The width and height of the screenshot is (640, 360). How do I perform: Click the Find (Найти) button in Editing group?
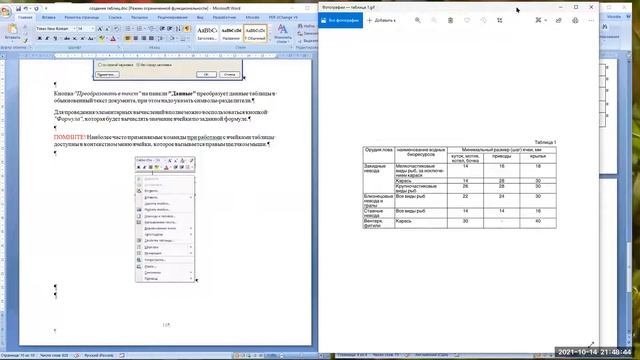coord(307,26)
